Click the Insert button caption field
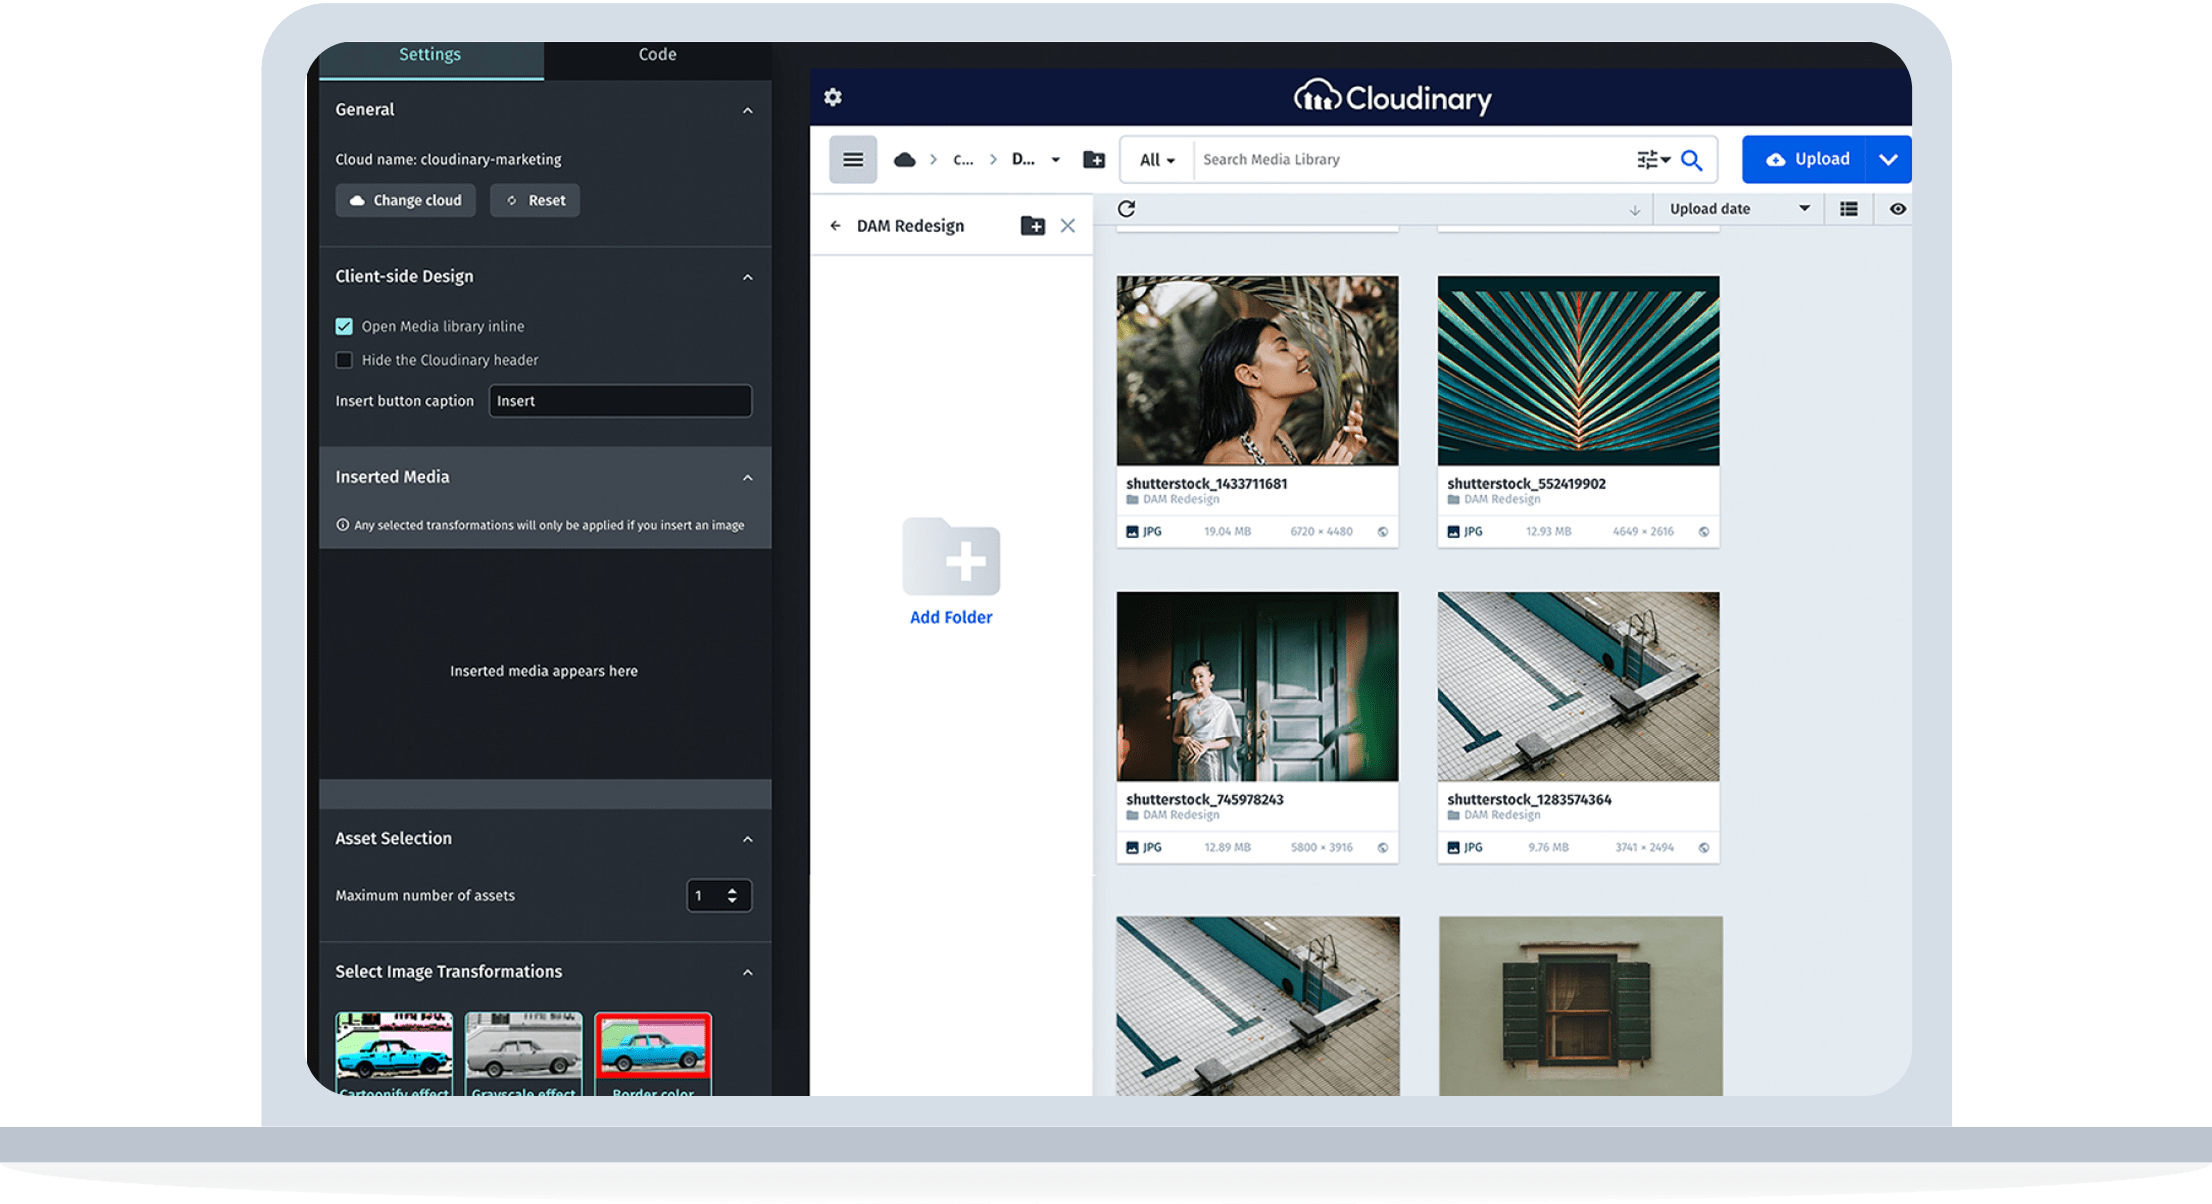Viewport: 2212px width, 1204px height. tap(620, 401)
